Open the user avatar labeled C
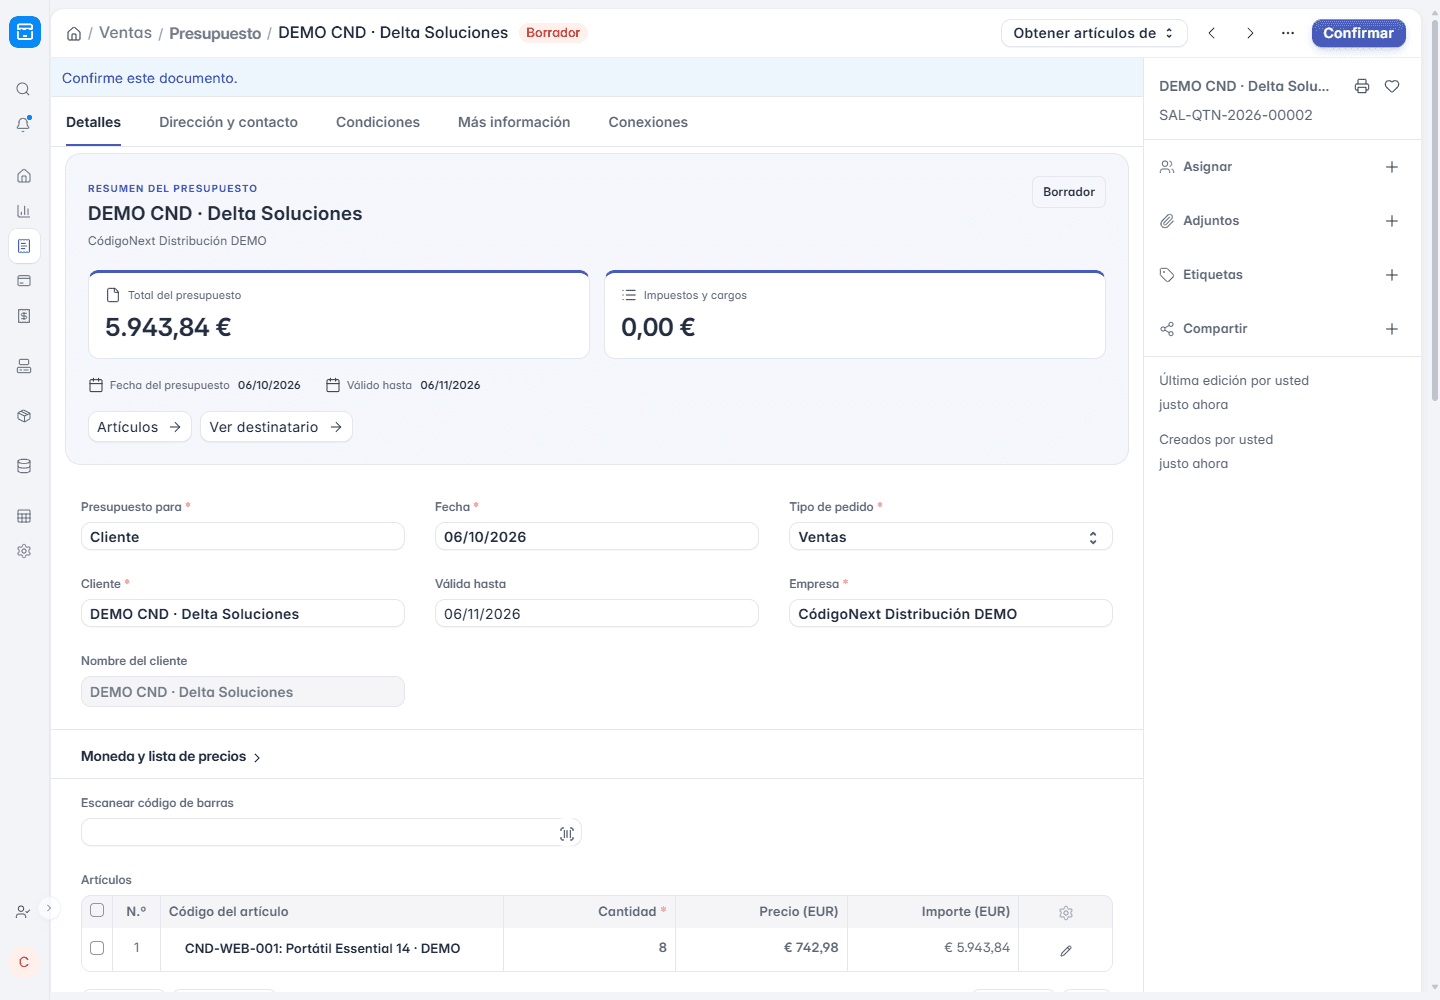 (24, 962)
